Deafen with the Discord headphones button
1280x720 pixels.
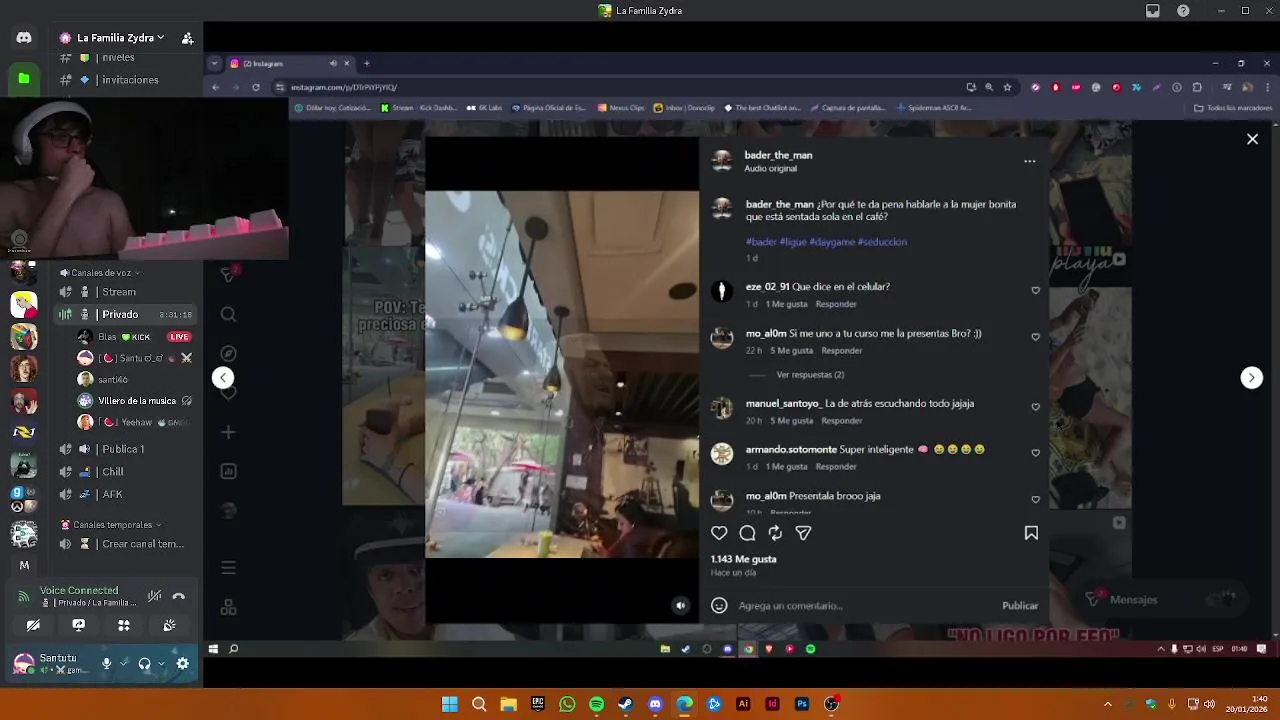[145, 663]
